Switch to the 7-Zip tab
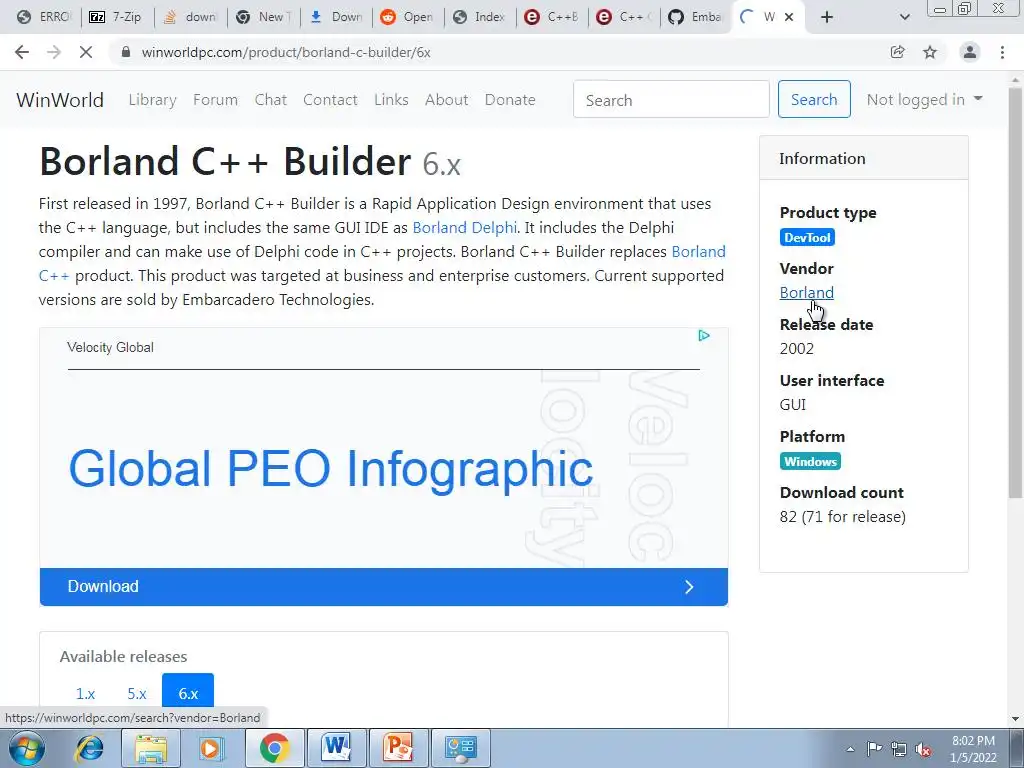The width and height of the screenshot is (1024, 768). [x=115, y=17]
